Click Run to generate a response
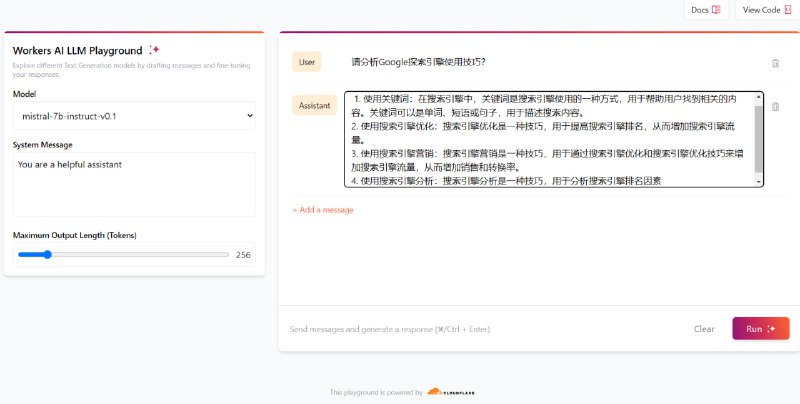Viewport: 800px width, 404px height. (x=760, y=328)
